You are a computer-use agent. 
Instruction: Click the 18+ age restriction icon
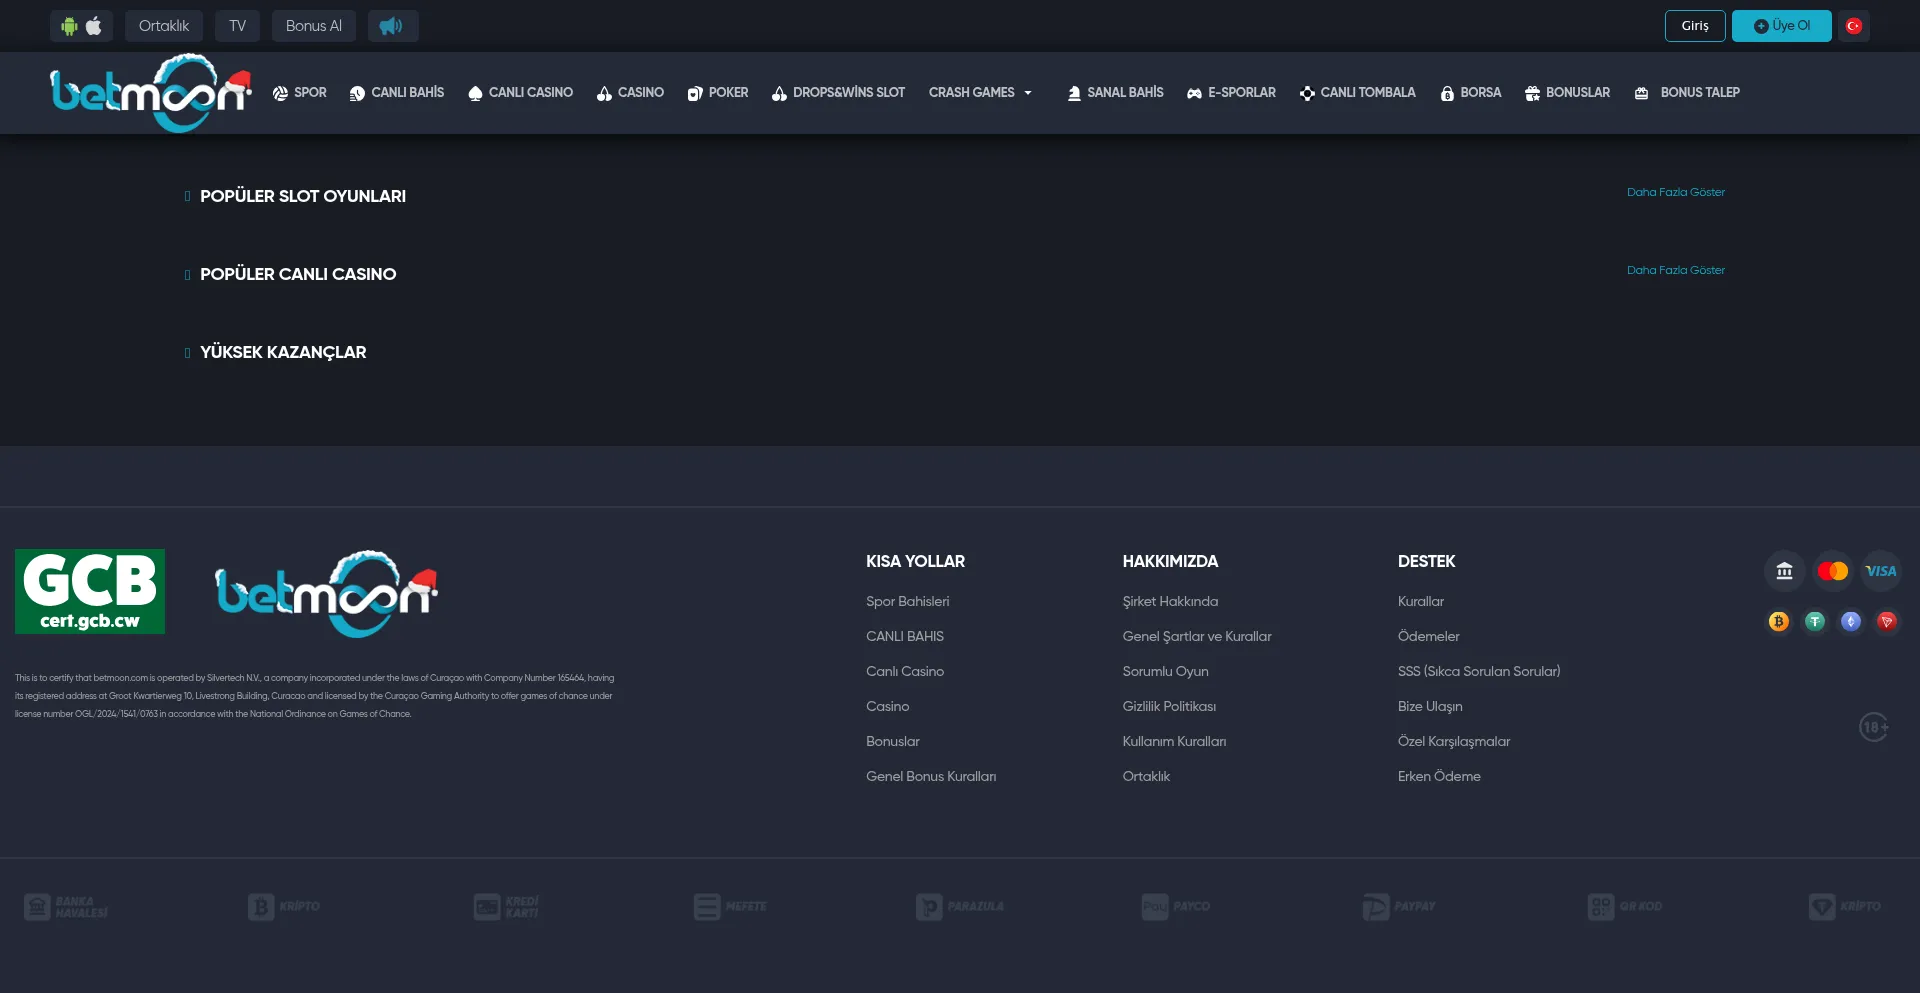(x=1873, y=727)
